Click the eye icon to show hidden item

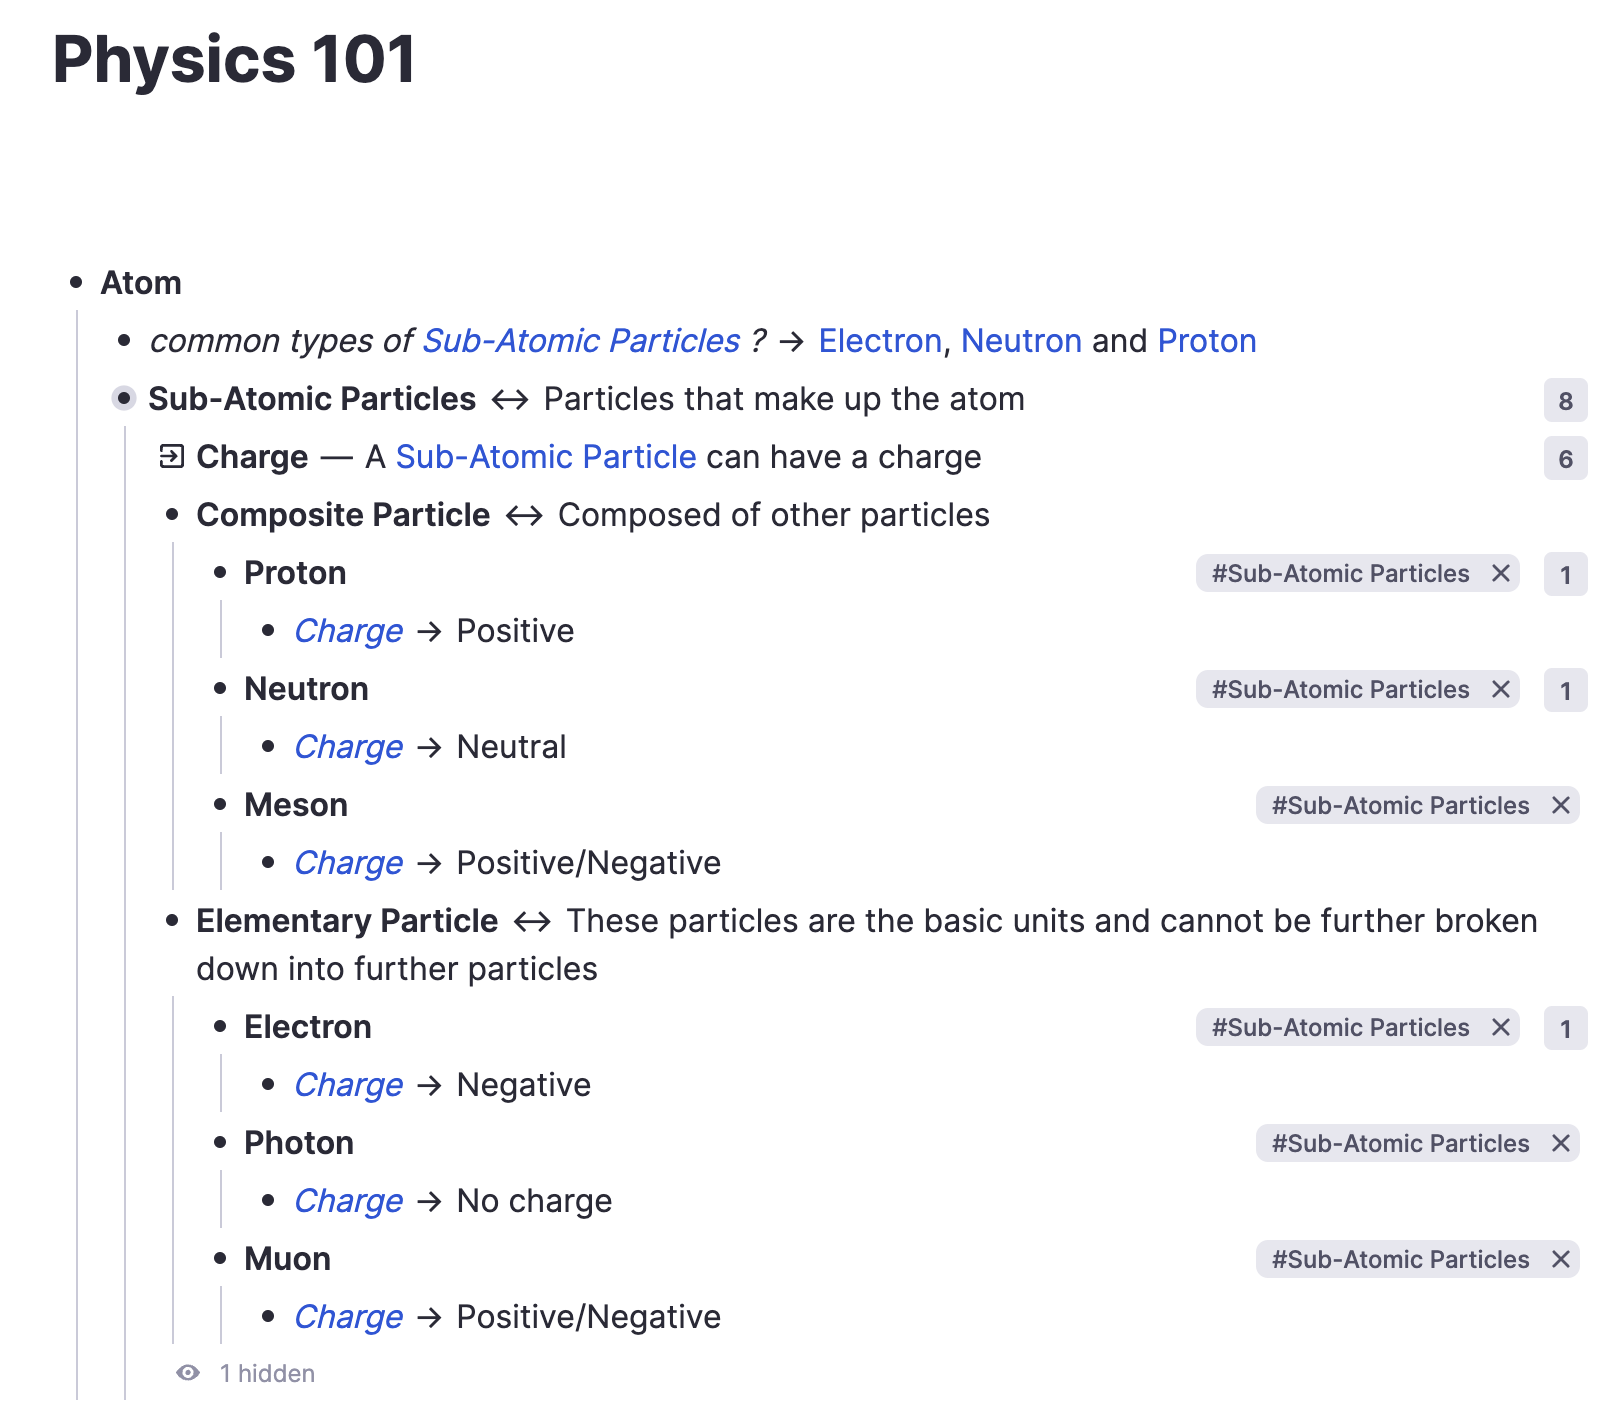(188, 1373)
